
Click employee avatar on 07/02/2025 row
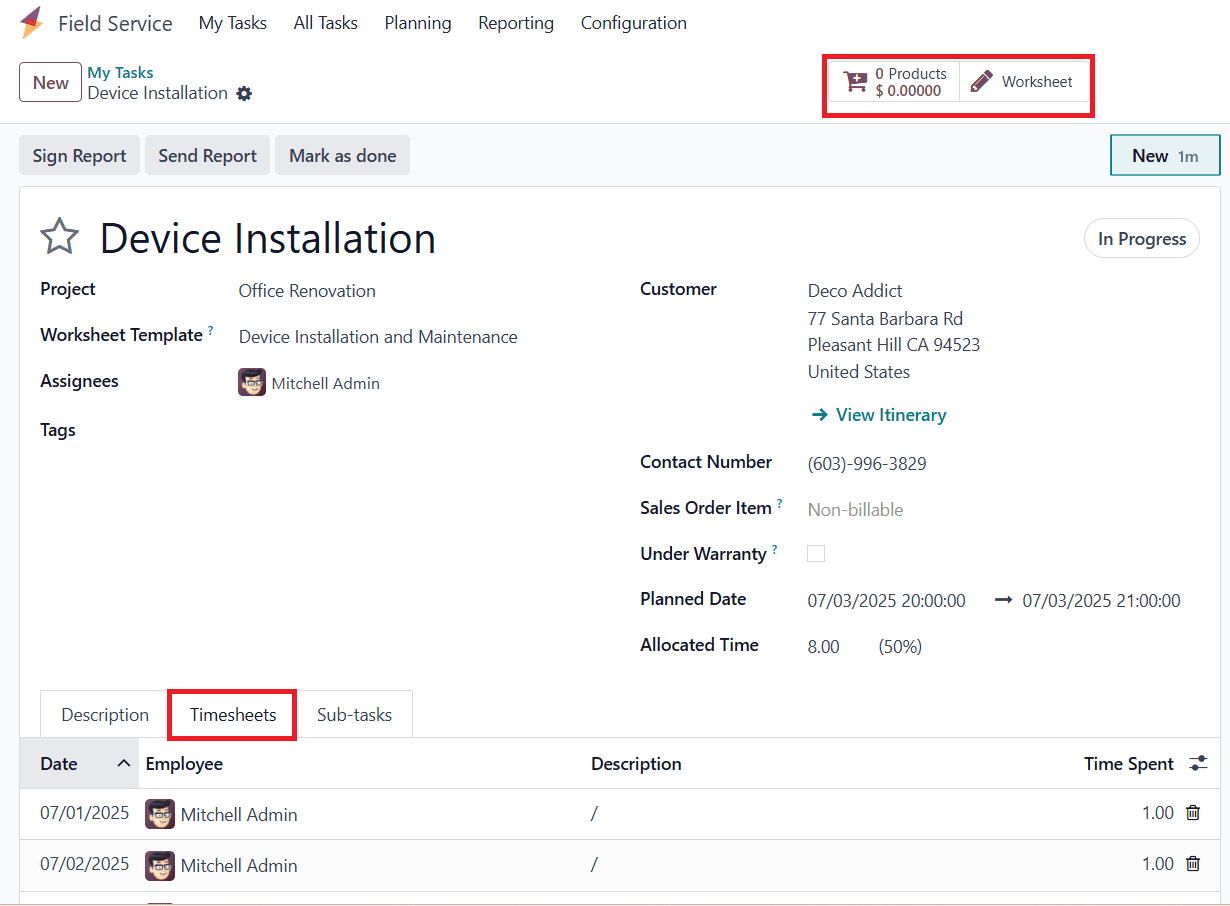coord(160,865)
